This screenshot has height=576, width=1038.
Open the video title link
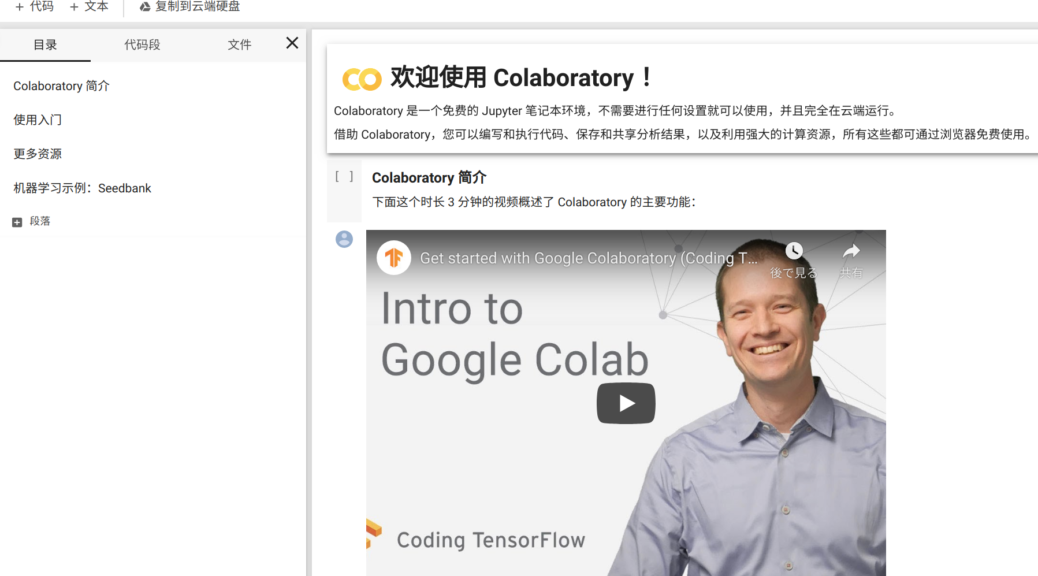[589, 258]
